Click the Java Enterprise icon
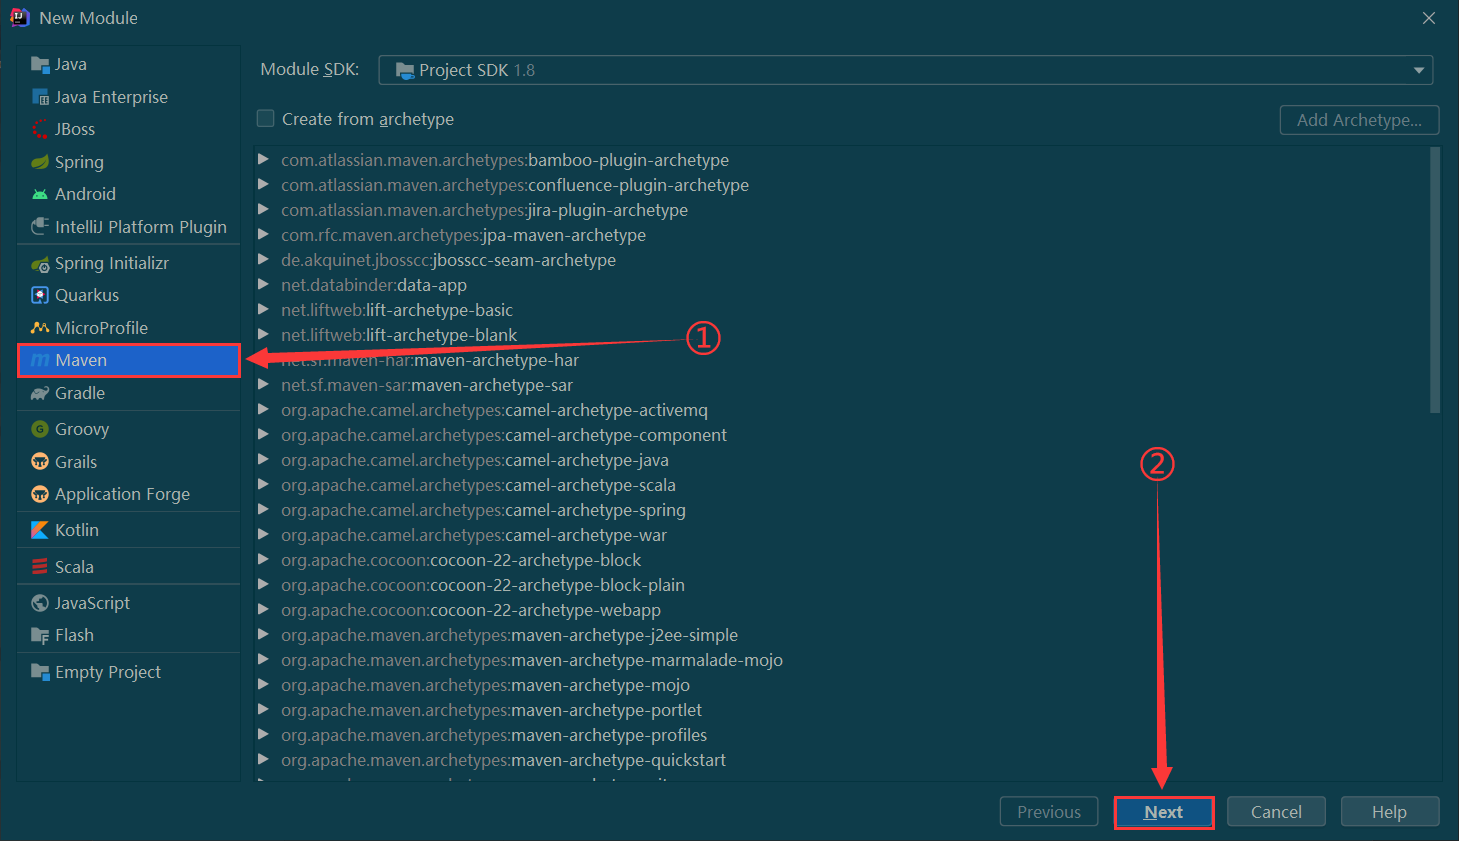The width and height of the screenshot is (1459, 841). pos(40,97)
